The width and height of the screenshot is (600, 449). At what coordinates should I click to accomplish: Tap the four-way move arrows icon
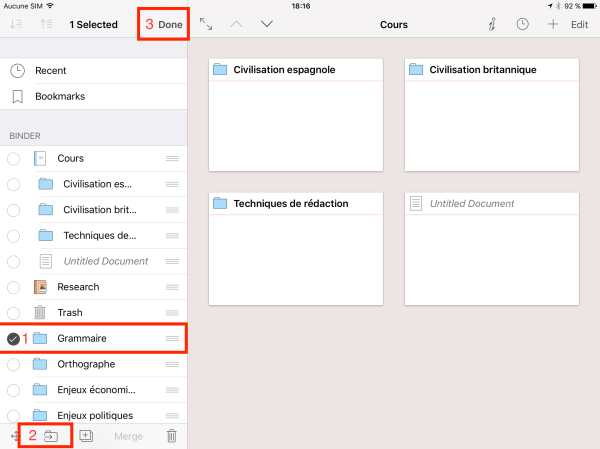click(x=15, y=436)
